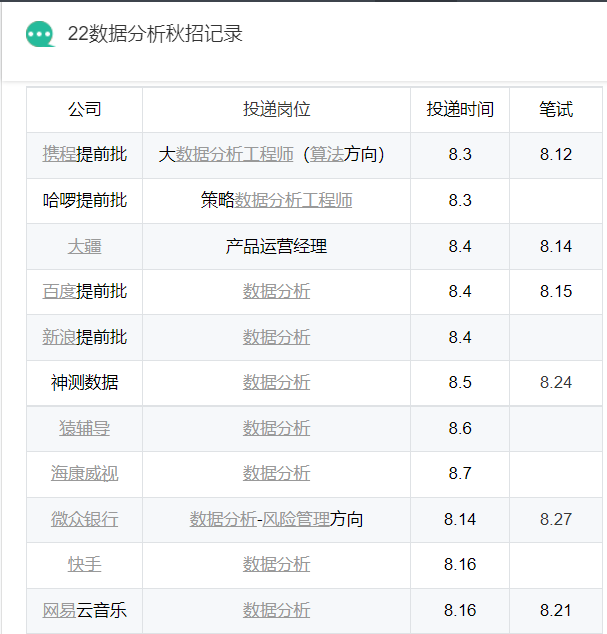This screenshot has width=607, height=634.
Task: Select the 8.12 written test date
Action: 556,154
